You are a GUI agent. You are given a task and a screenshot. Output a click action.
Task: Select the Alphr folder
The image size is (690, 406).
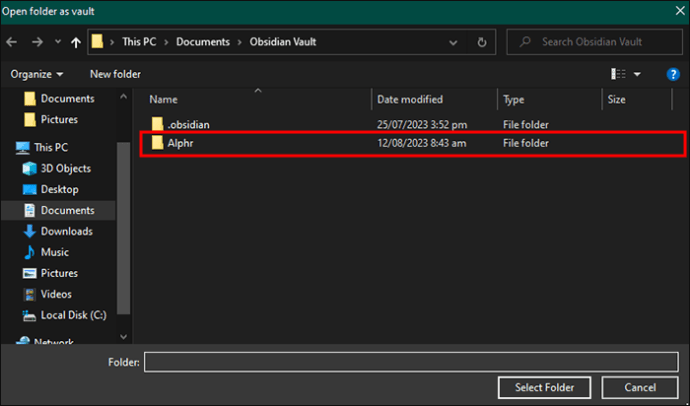pos(413,143)
